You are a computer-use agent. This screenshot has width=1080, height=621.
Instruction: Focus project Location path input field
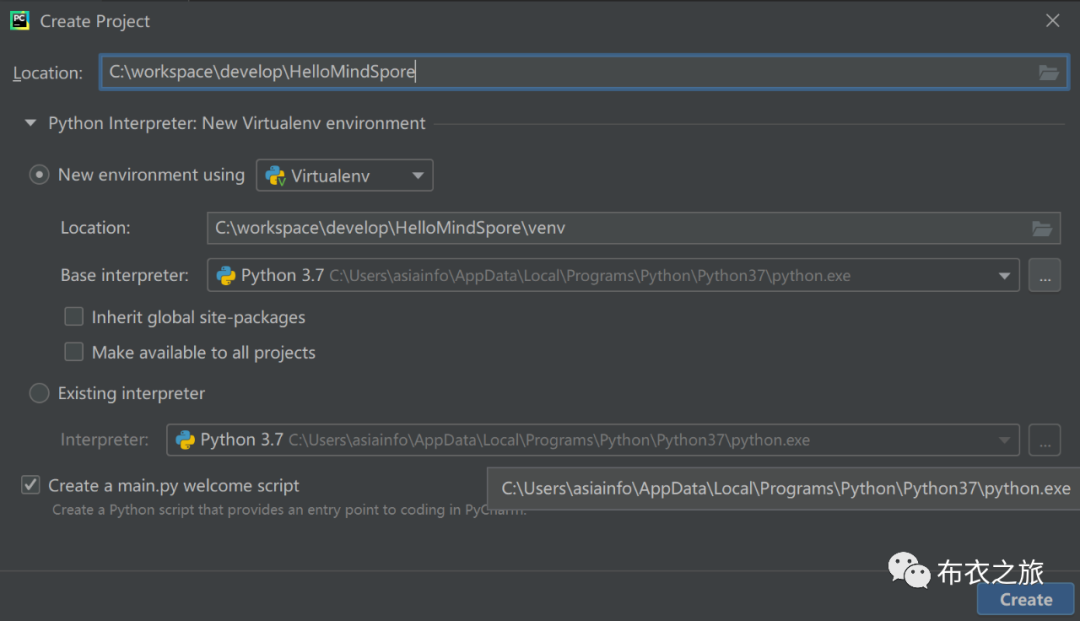point(584,72)
